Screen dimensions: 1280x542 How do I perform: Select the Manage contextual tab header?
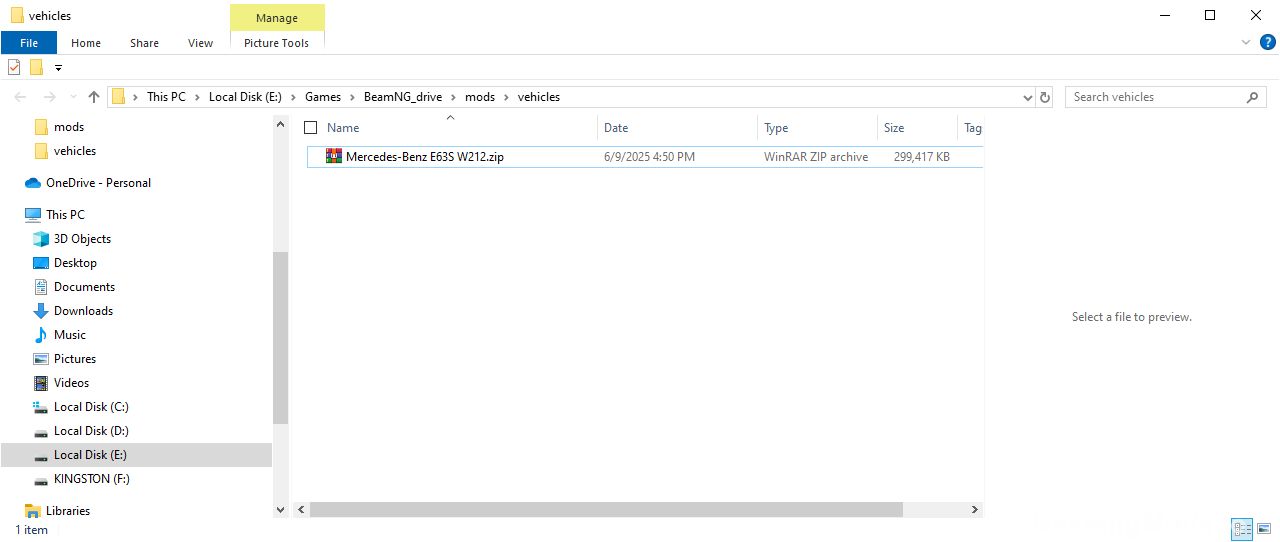coord(277,18)
